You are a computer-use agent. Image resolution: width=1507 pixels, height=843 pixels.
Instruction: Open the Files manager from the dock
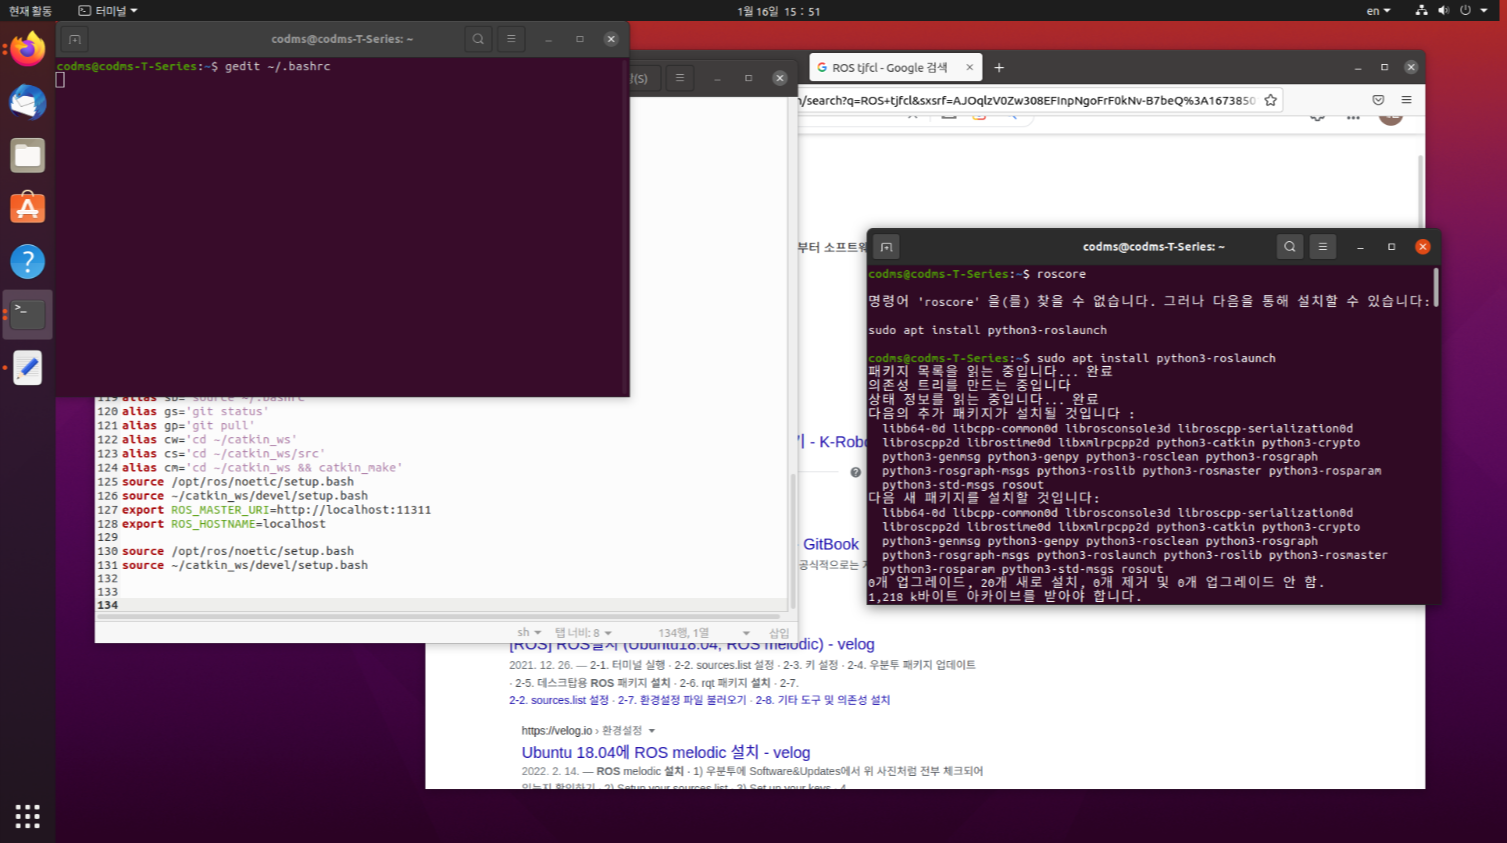28,155
